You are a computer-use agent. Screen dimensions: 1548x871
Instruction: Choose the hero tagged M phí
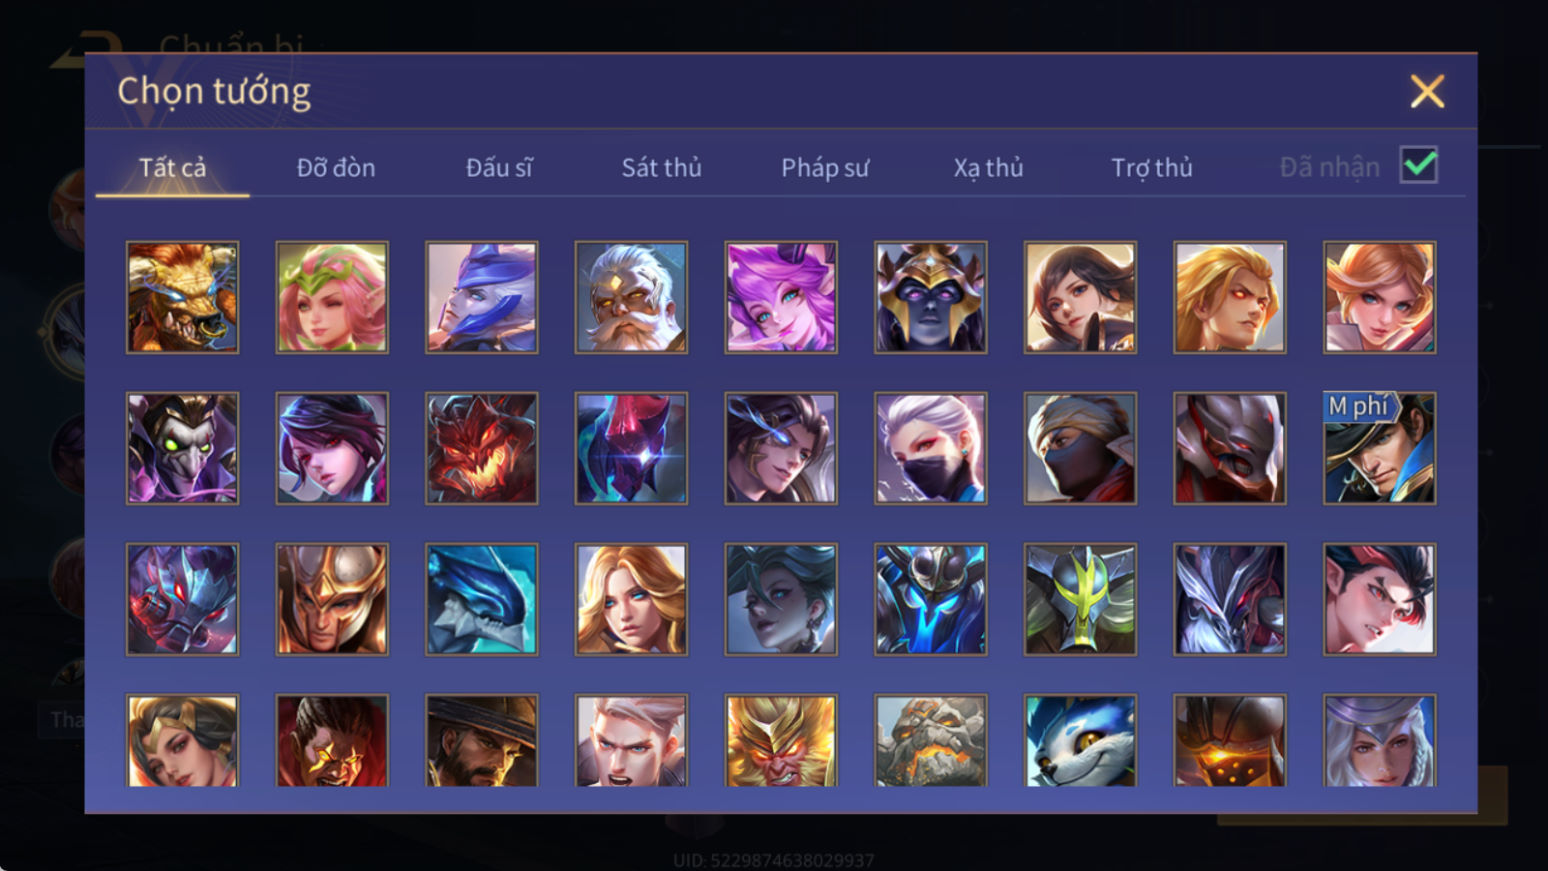point(1379,448)
